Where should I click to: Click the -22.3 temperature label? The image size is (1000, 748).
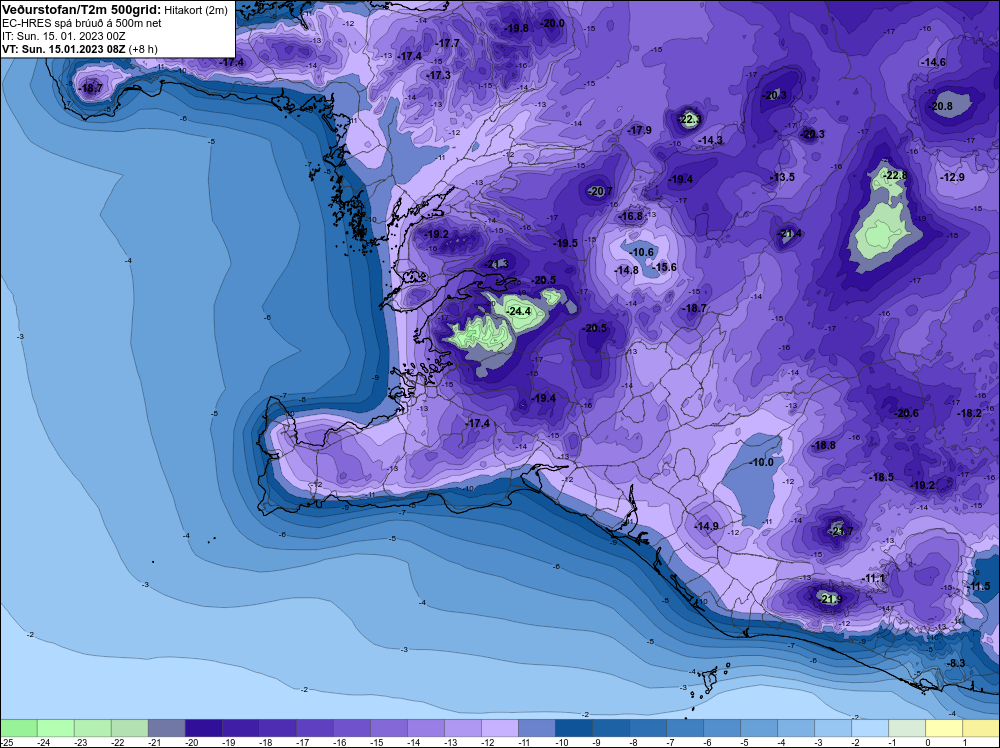(x=689, y=119)
